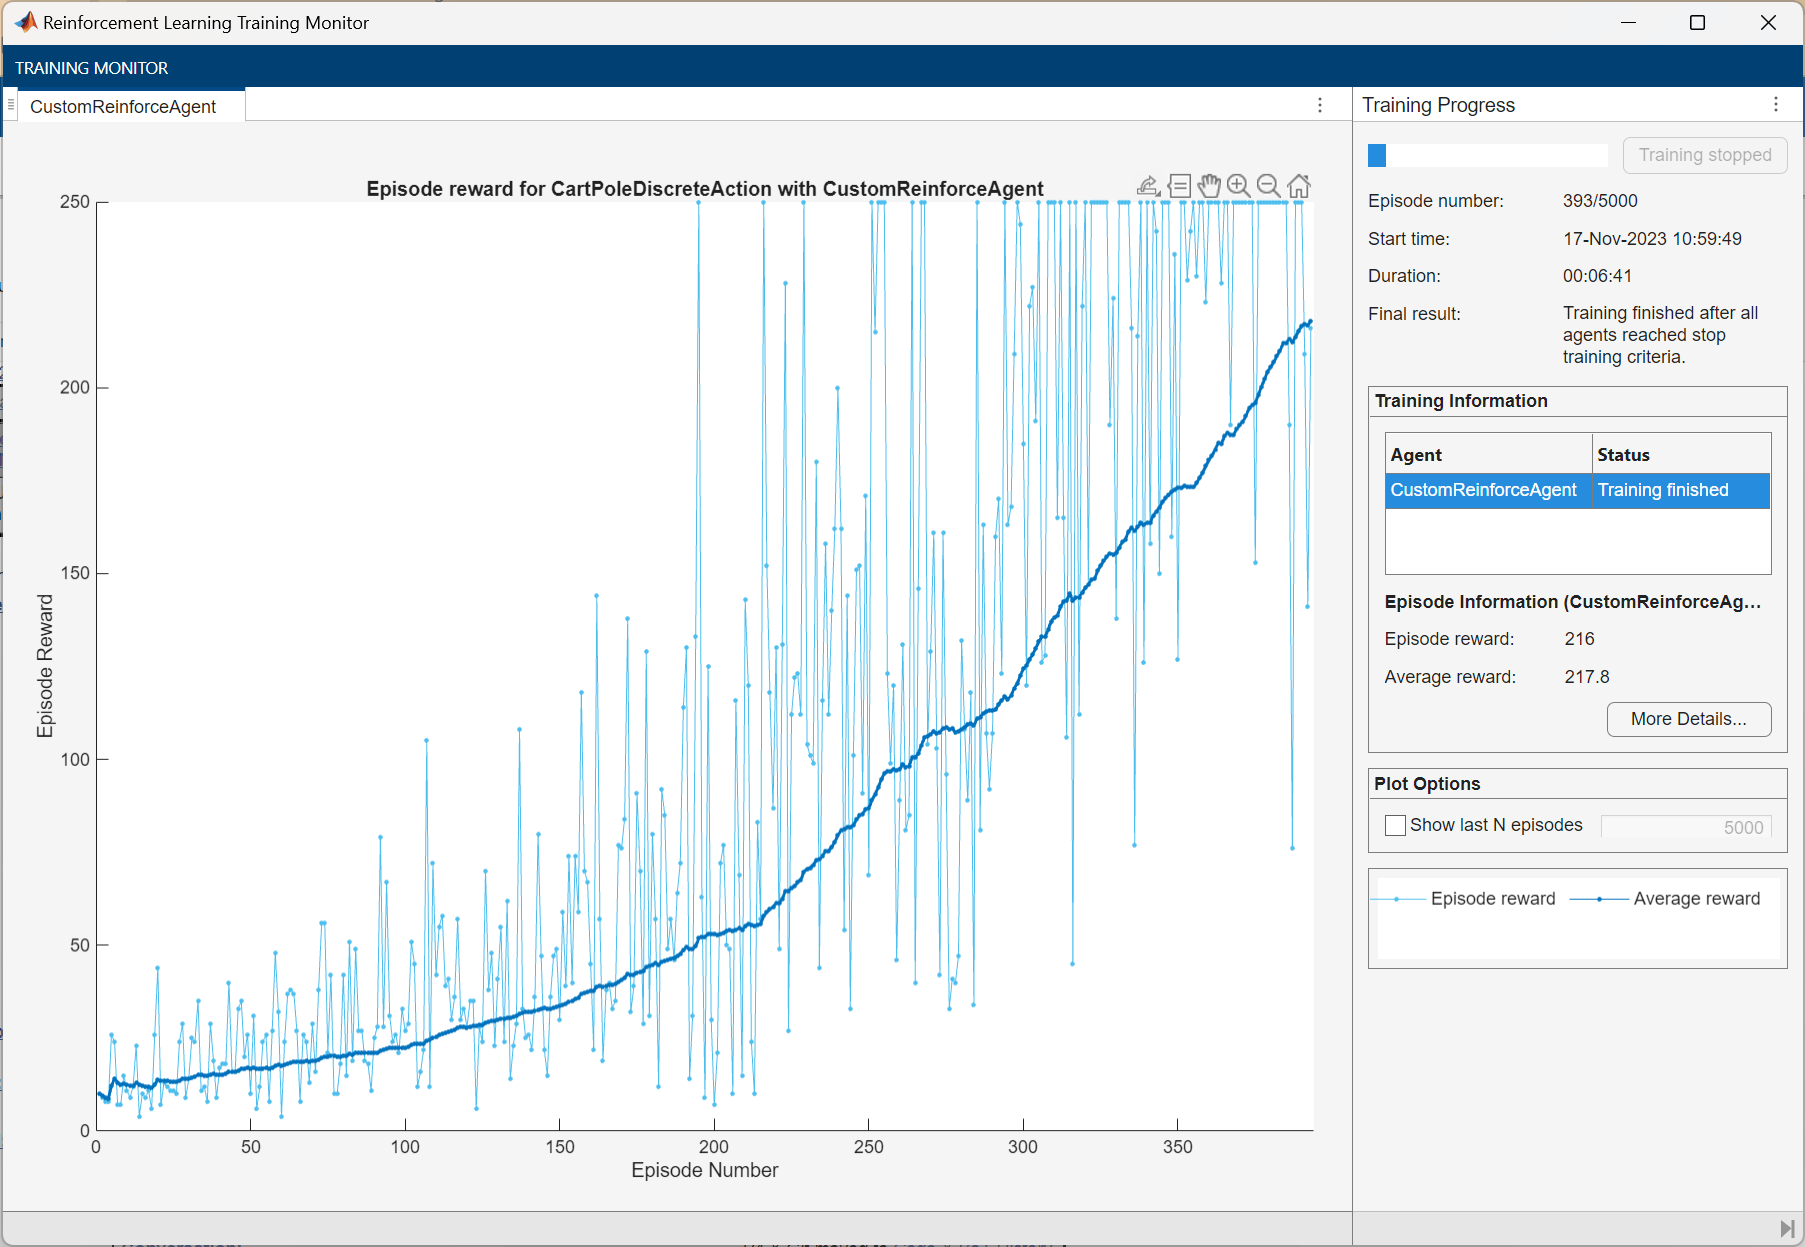This screenshot has height=1247, width=1805.
Task: Click the average reward value 217.8
Action: (x=1587, y=677)
